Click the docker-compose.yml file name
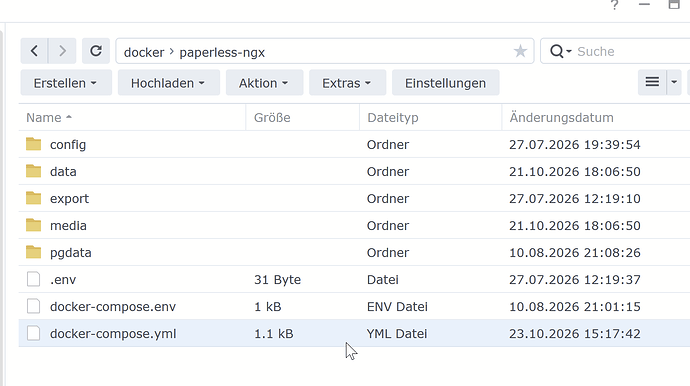 click(113, 334)
